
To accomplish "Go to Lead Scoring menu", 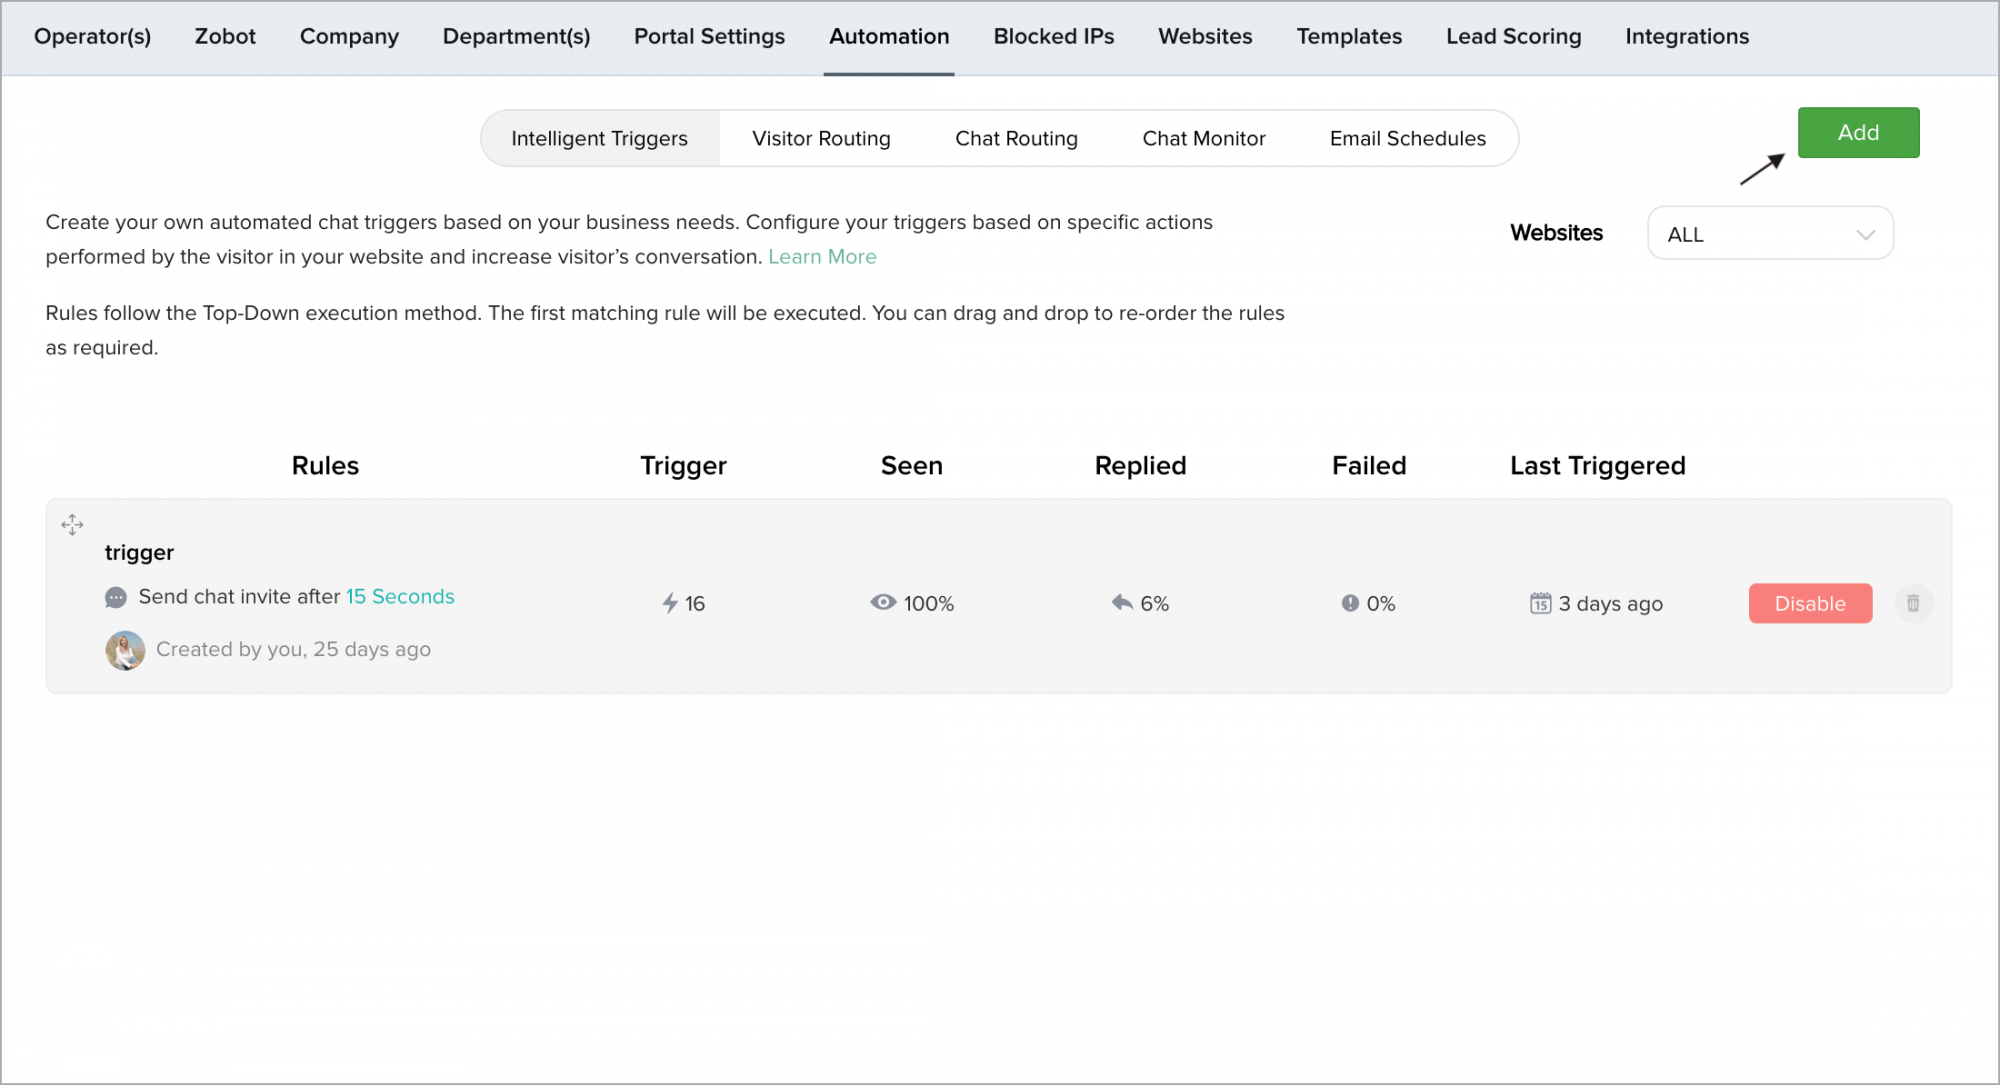I will [x=1513, y=37].
